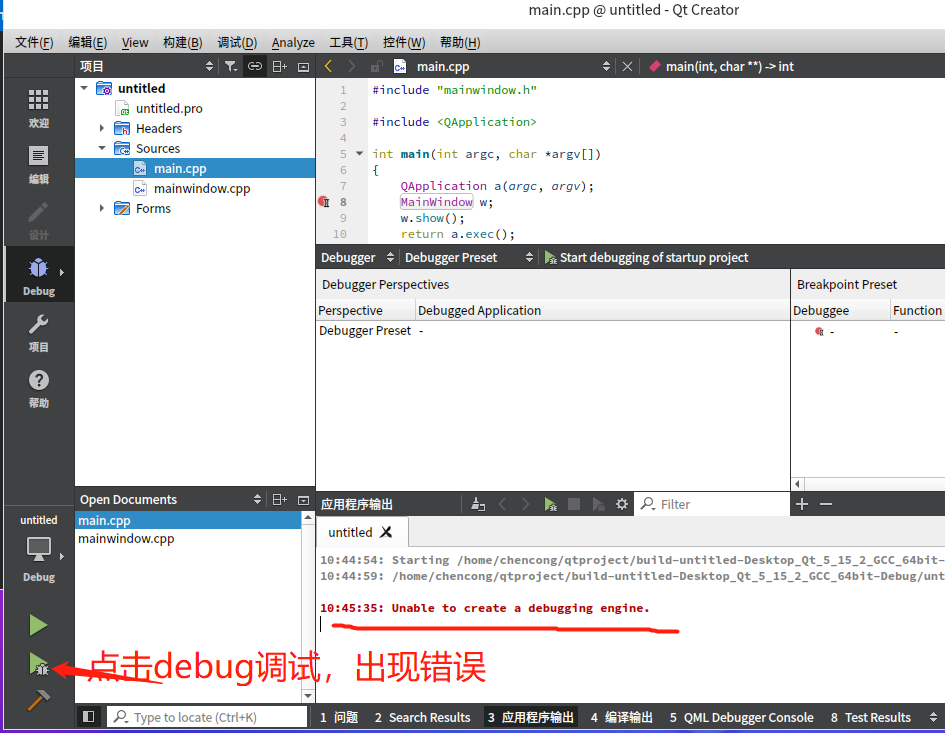
Task: Open the QML Debugger Console pane
Action: coord(741,717)
